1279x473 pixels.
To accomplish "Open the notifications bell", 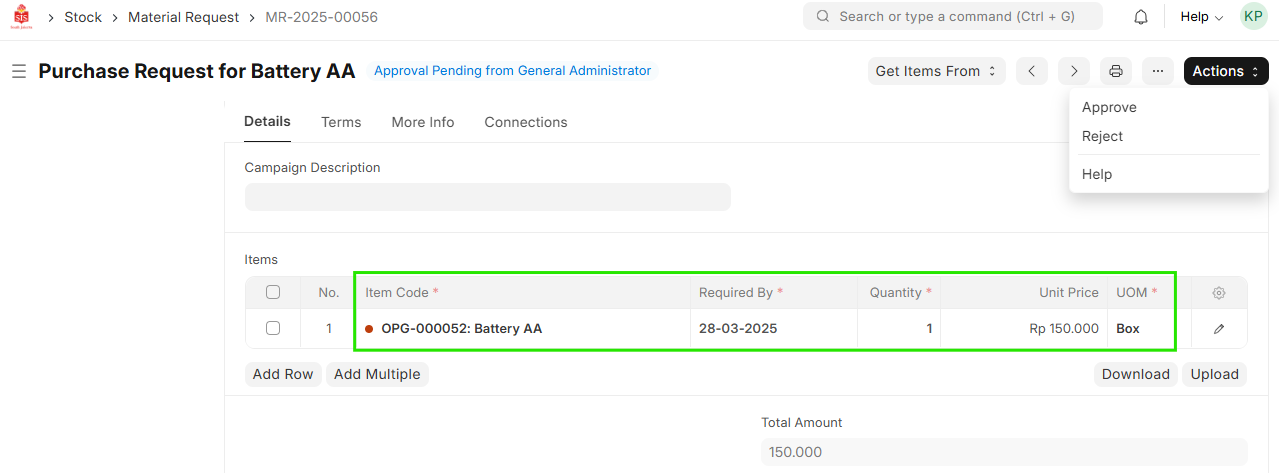I will point(1140,17).
